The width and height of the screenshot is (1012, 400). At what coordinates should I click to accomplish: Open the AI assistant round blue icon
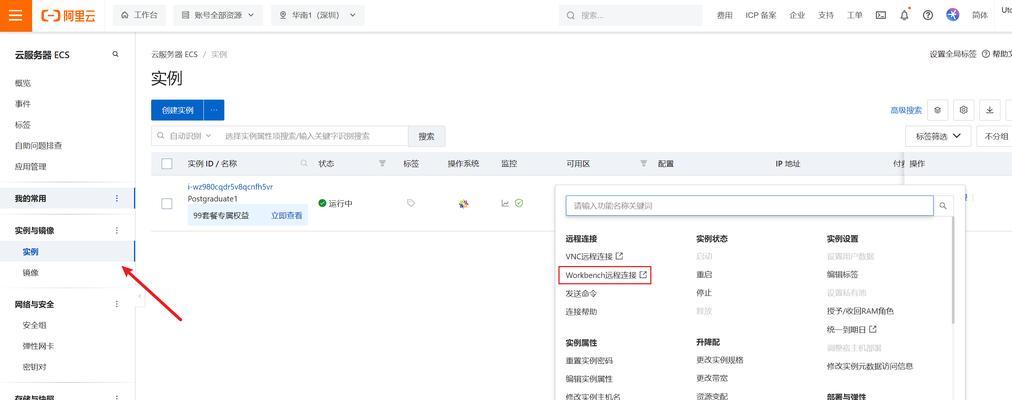(953, 15)
